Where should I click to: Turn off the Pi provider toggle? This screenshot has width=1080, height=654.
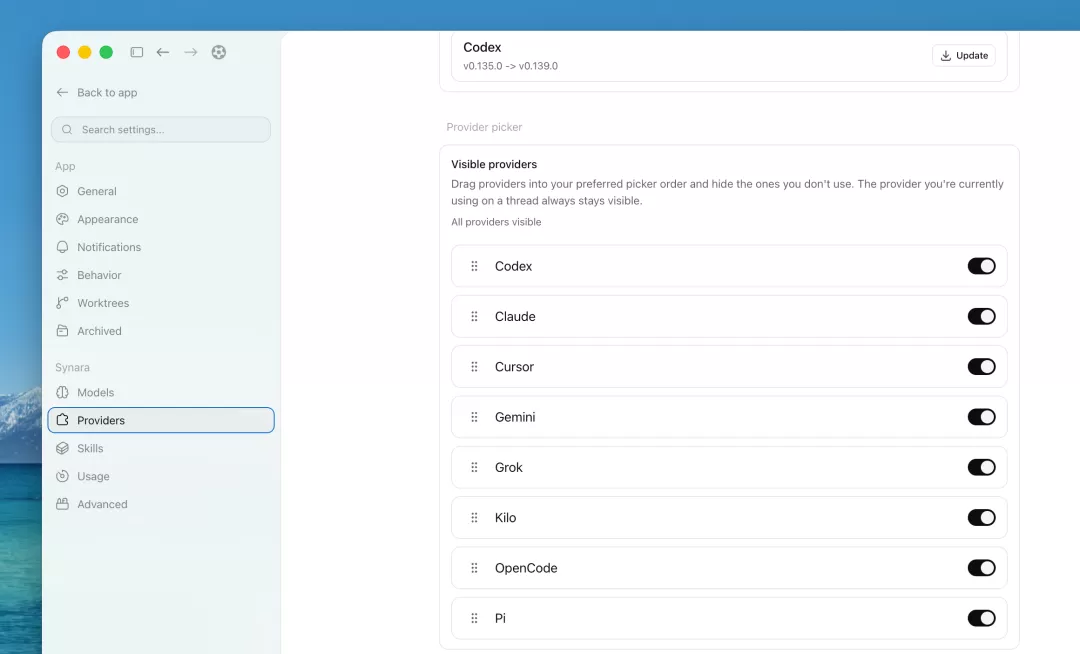click(x=982, y=618)
